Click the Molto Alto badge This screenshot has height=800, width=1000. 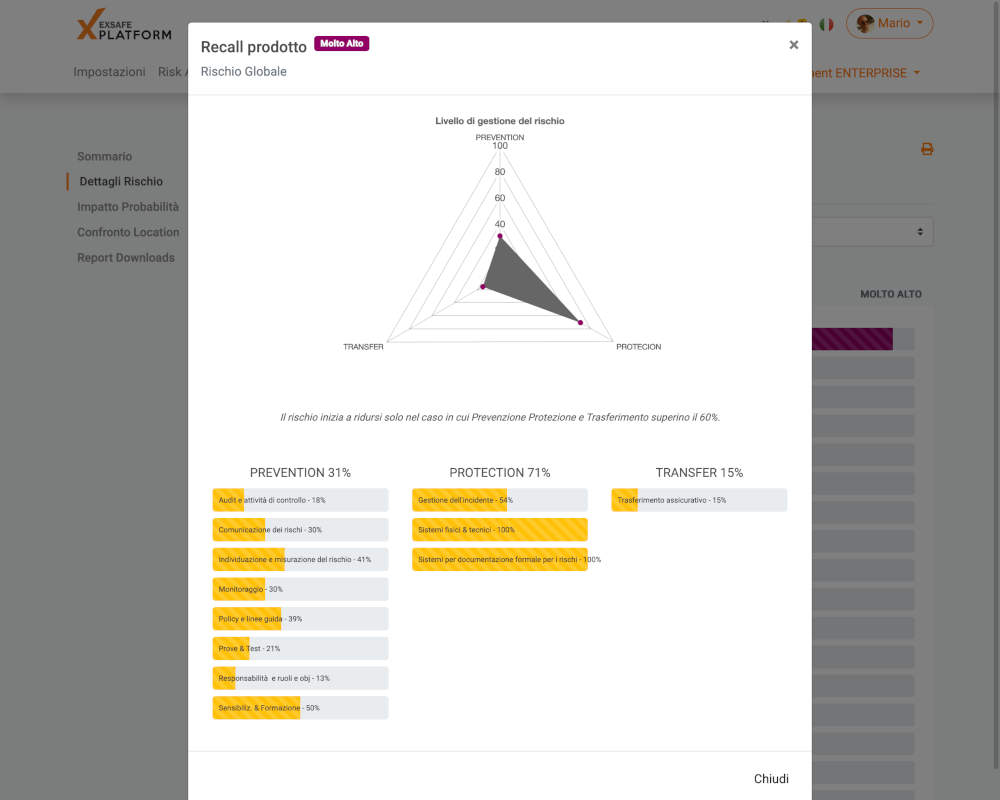[341, 44]
